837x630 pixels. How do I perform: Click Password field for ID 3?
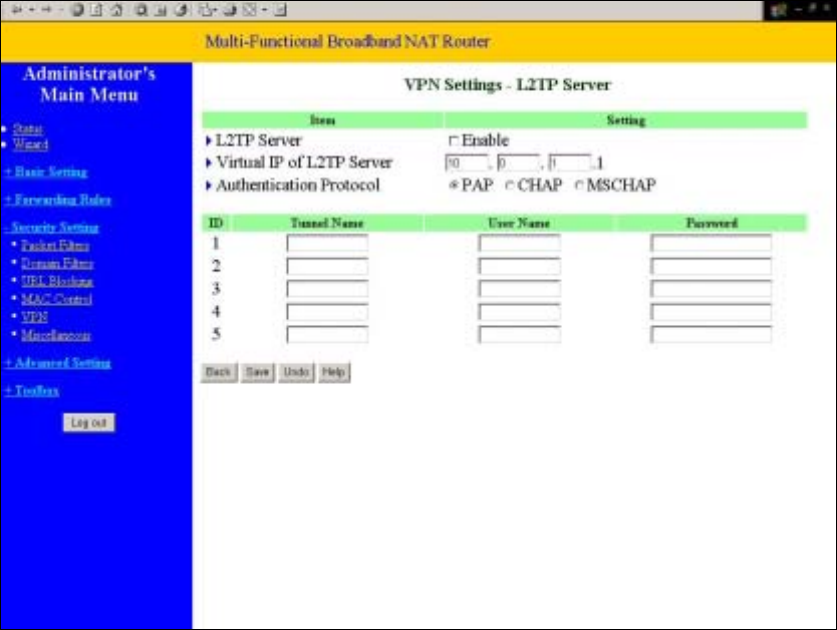[711, 289]
